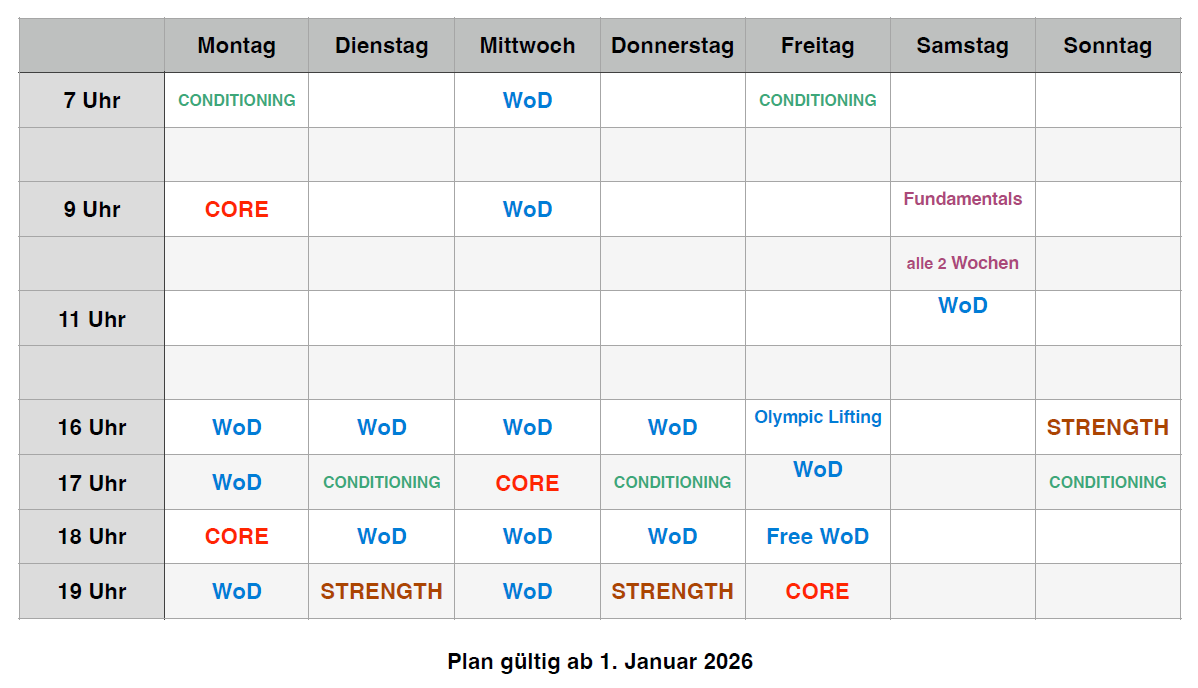Click Sunday's STRENGTH class at 16 Uhr
This screenshot has height=688, width=1198.
tap(1107, 427)
